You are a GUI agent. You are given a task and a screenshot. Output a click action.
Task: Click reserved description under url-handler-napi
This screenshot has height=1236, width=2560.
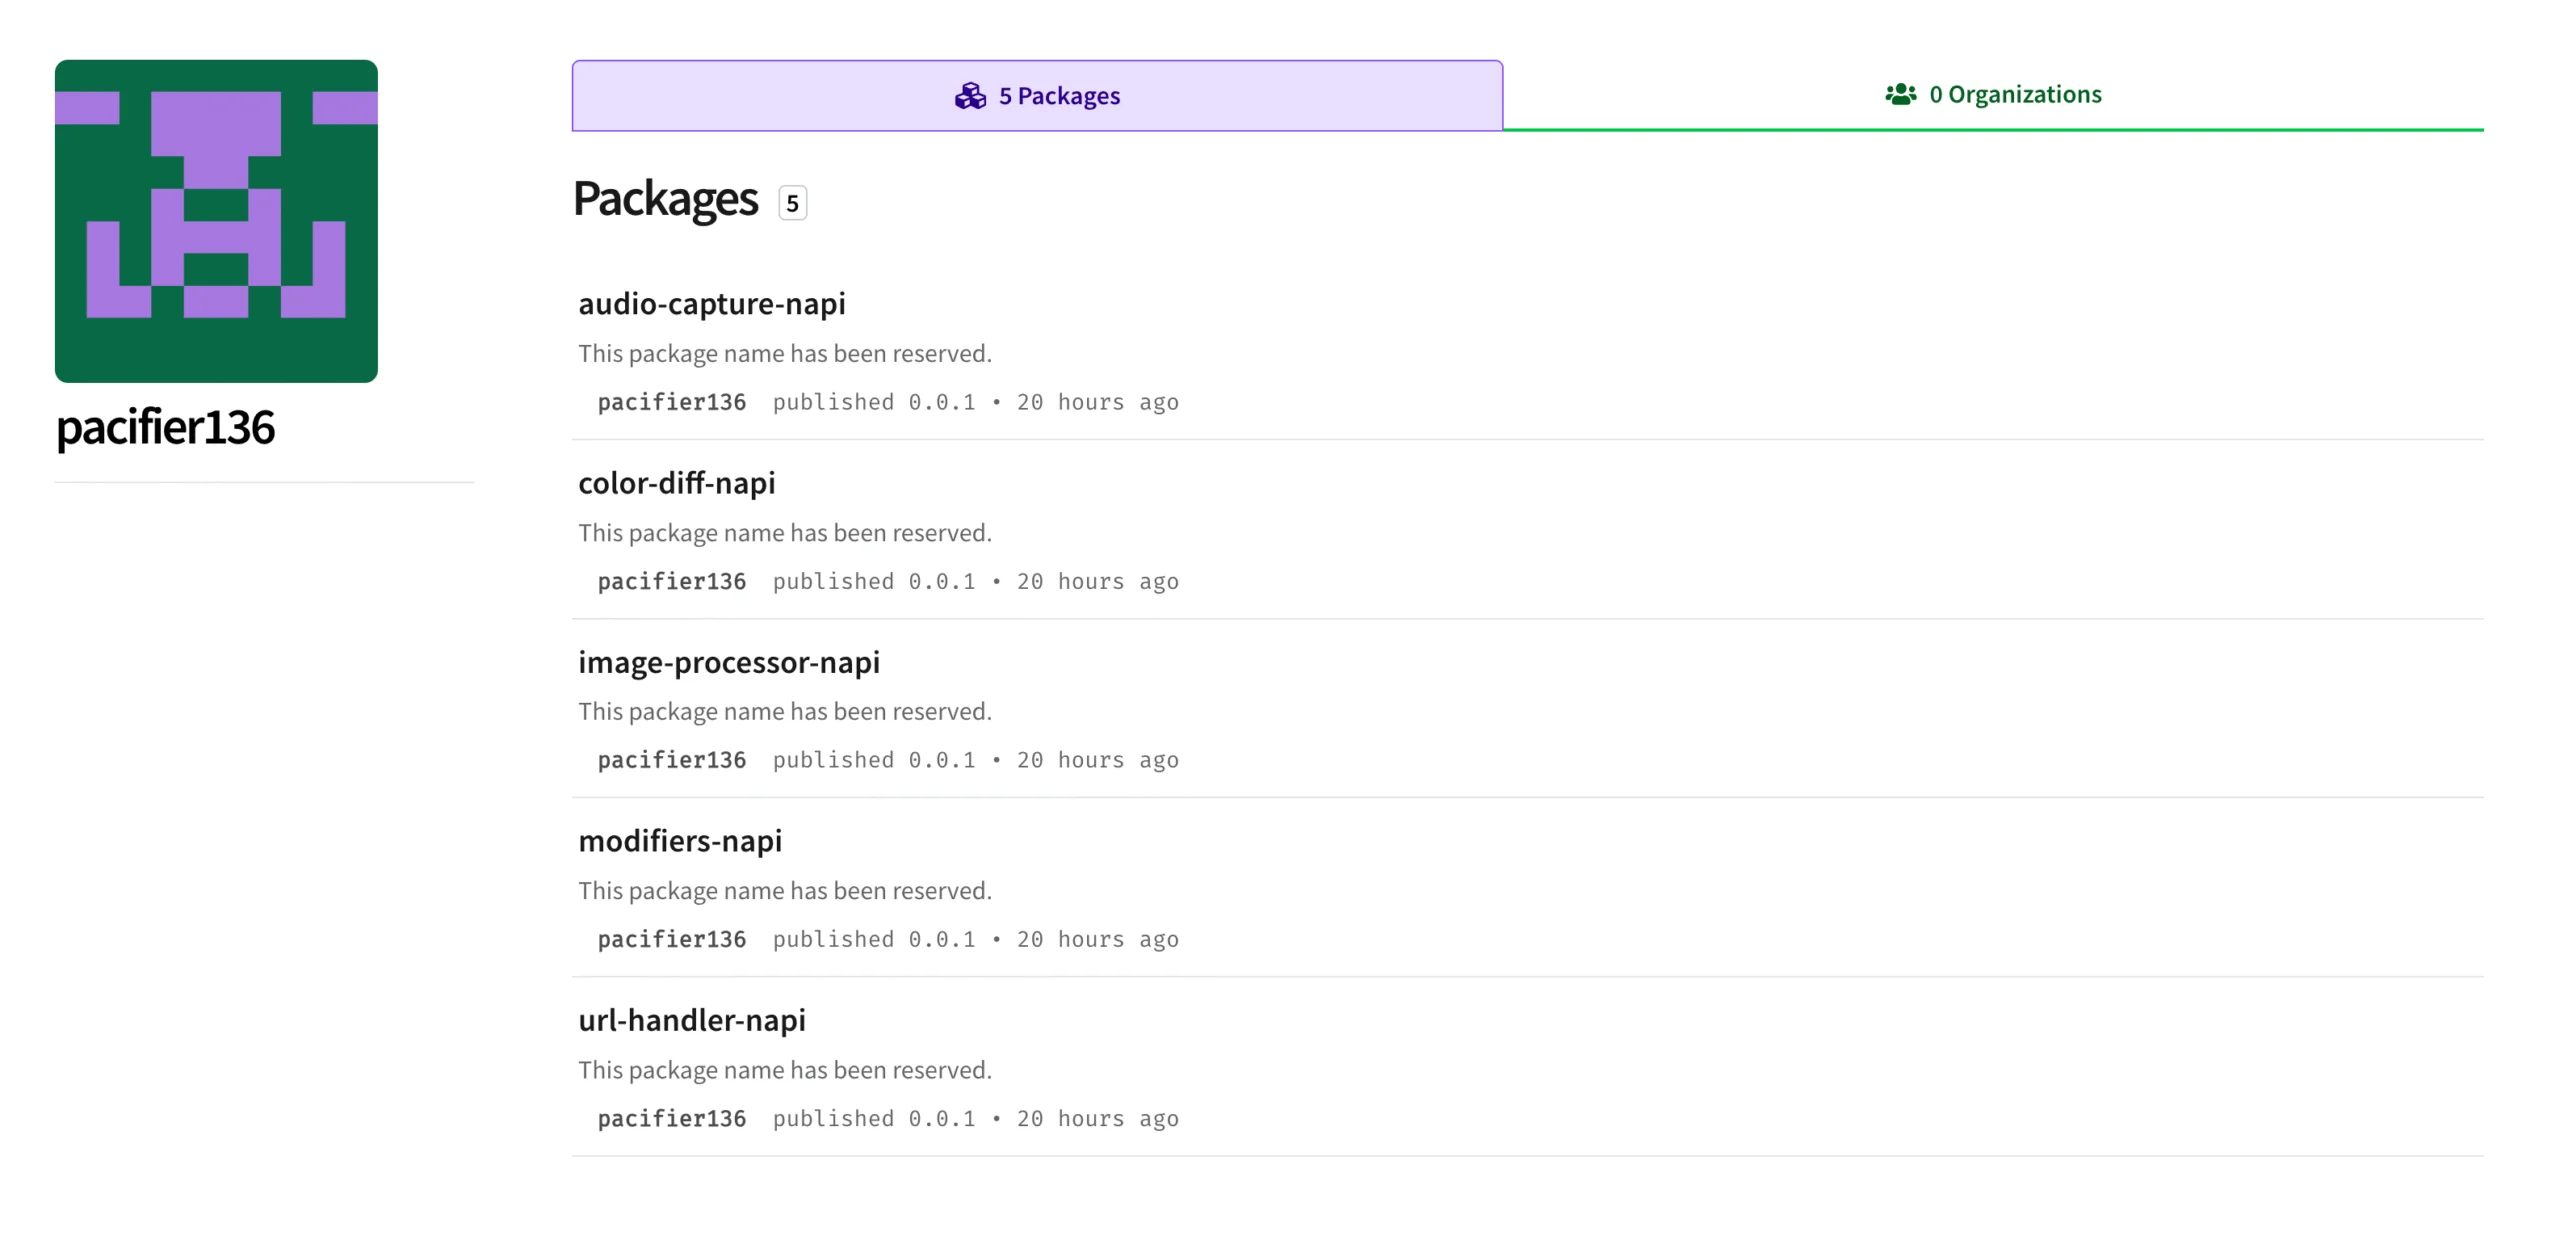[x=785, y=1069]
